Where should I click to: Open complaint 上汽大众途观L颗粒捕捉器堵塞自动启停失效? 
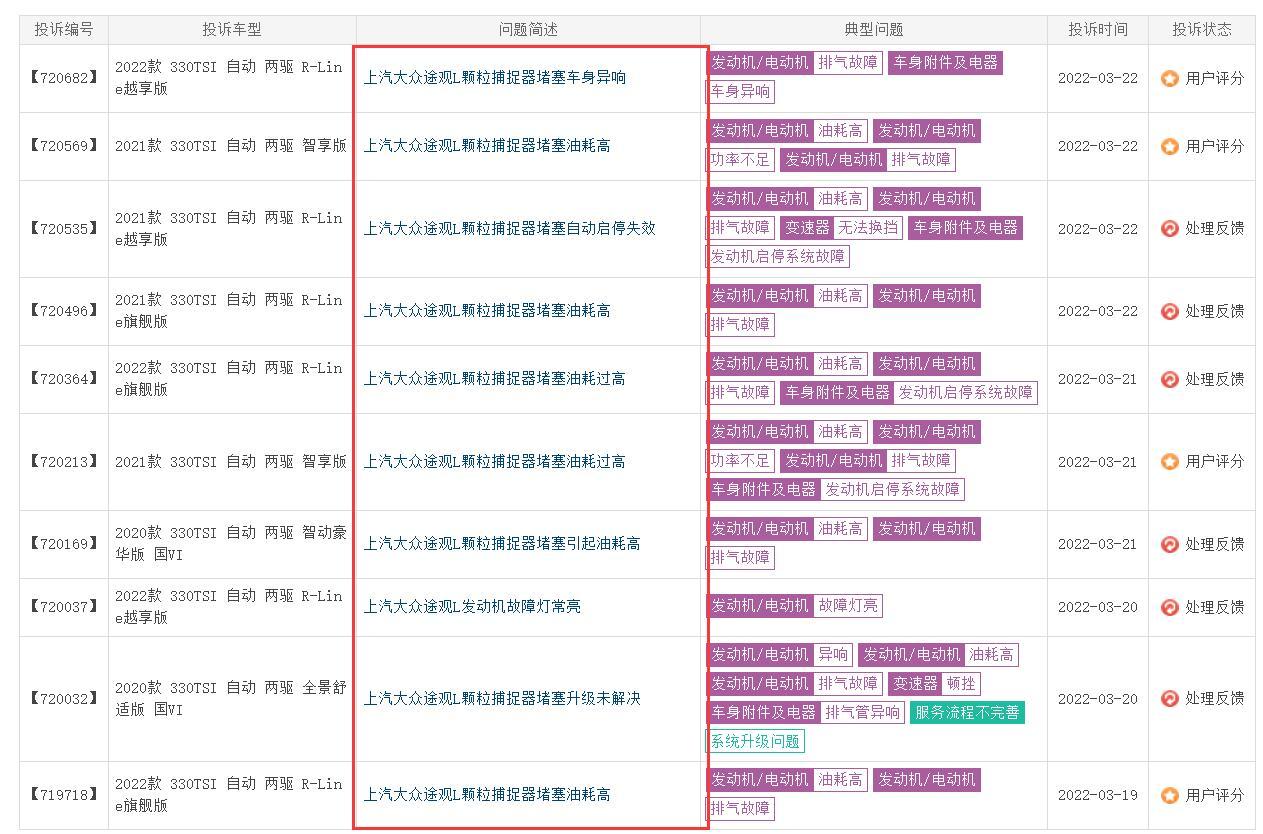coord(509,228)
